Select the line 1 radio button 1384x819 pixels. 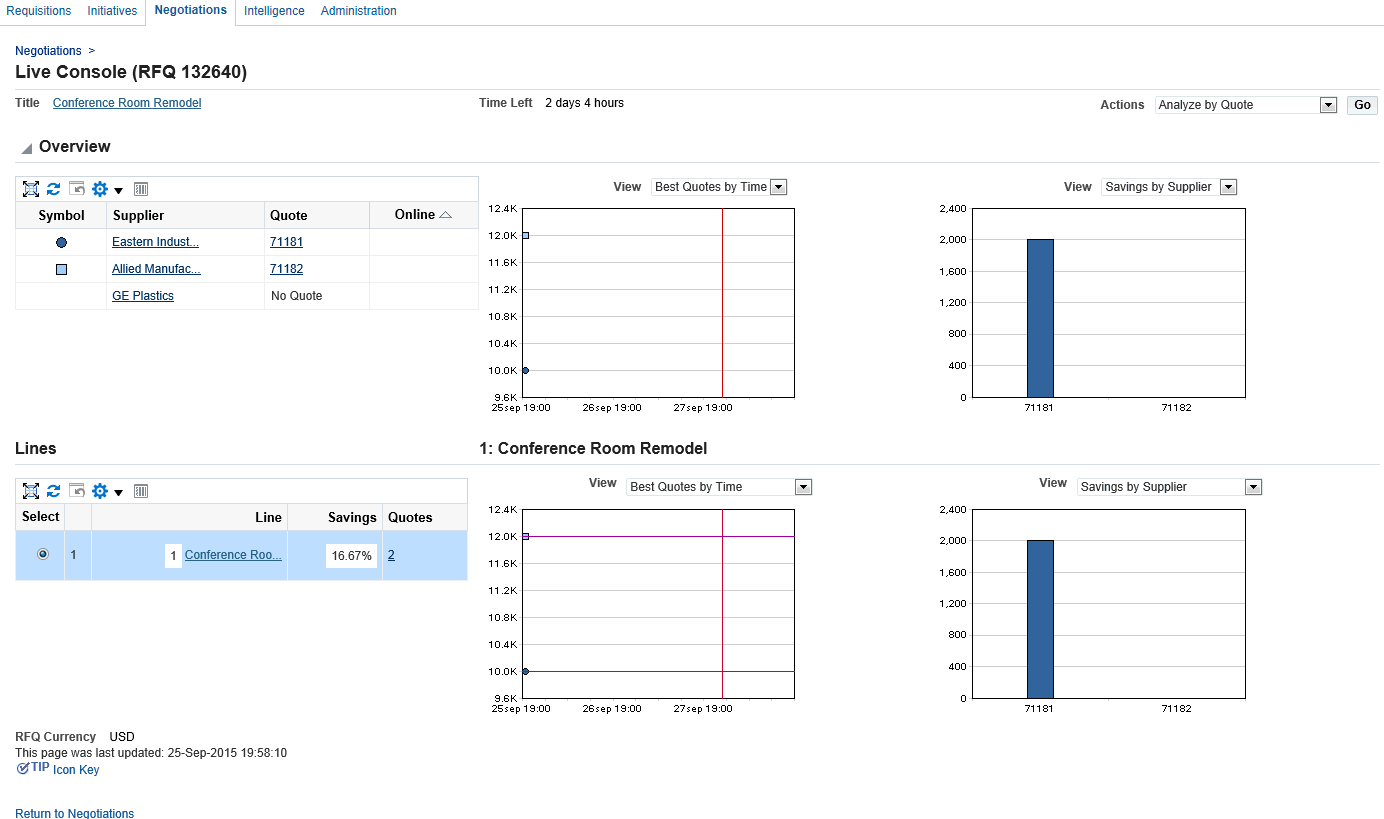pos(42,554)
